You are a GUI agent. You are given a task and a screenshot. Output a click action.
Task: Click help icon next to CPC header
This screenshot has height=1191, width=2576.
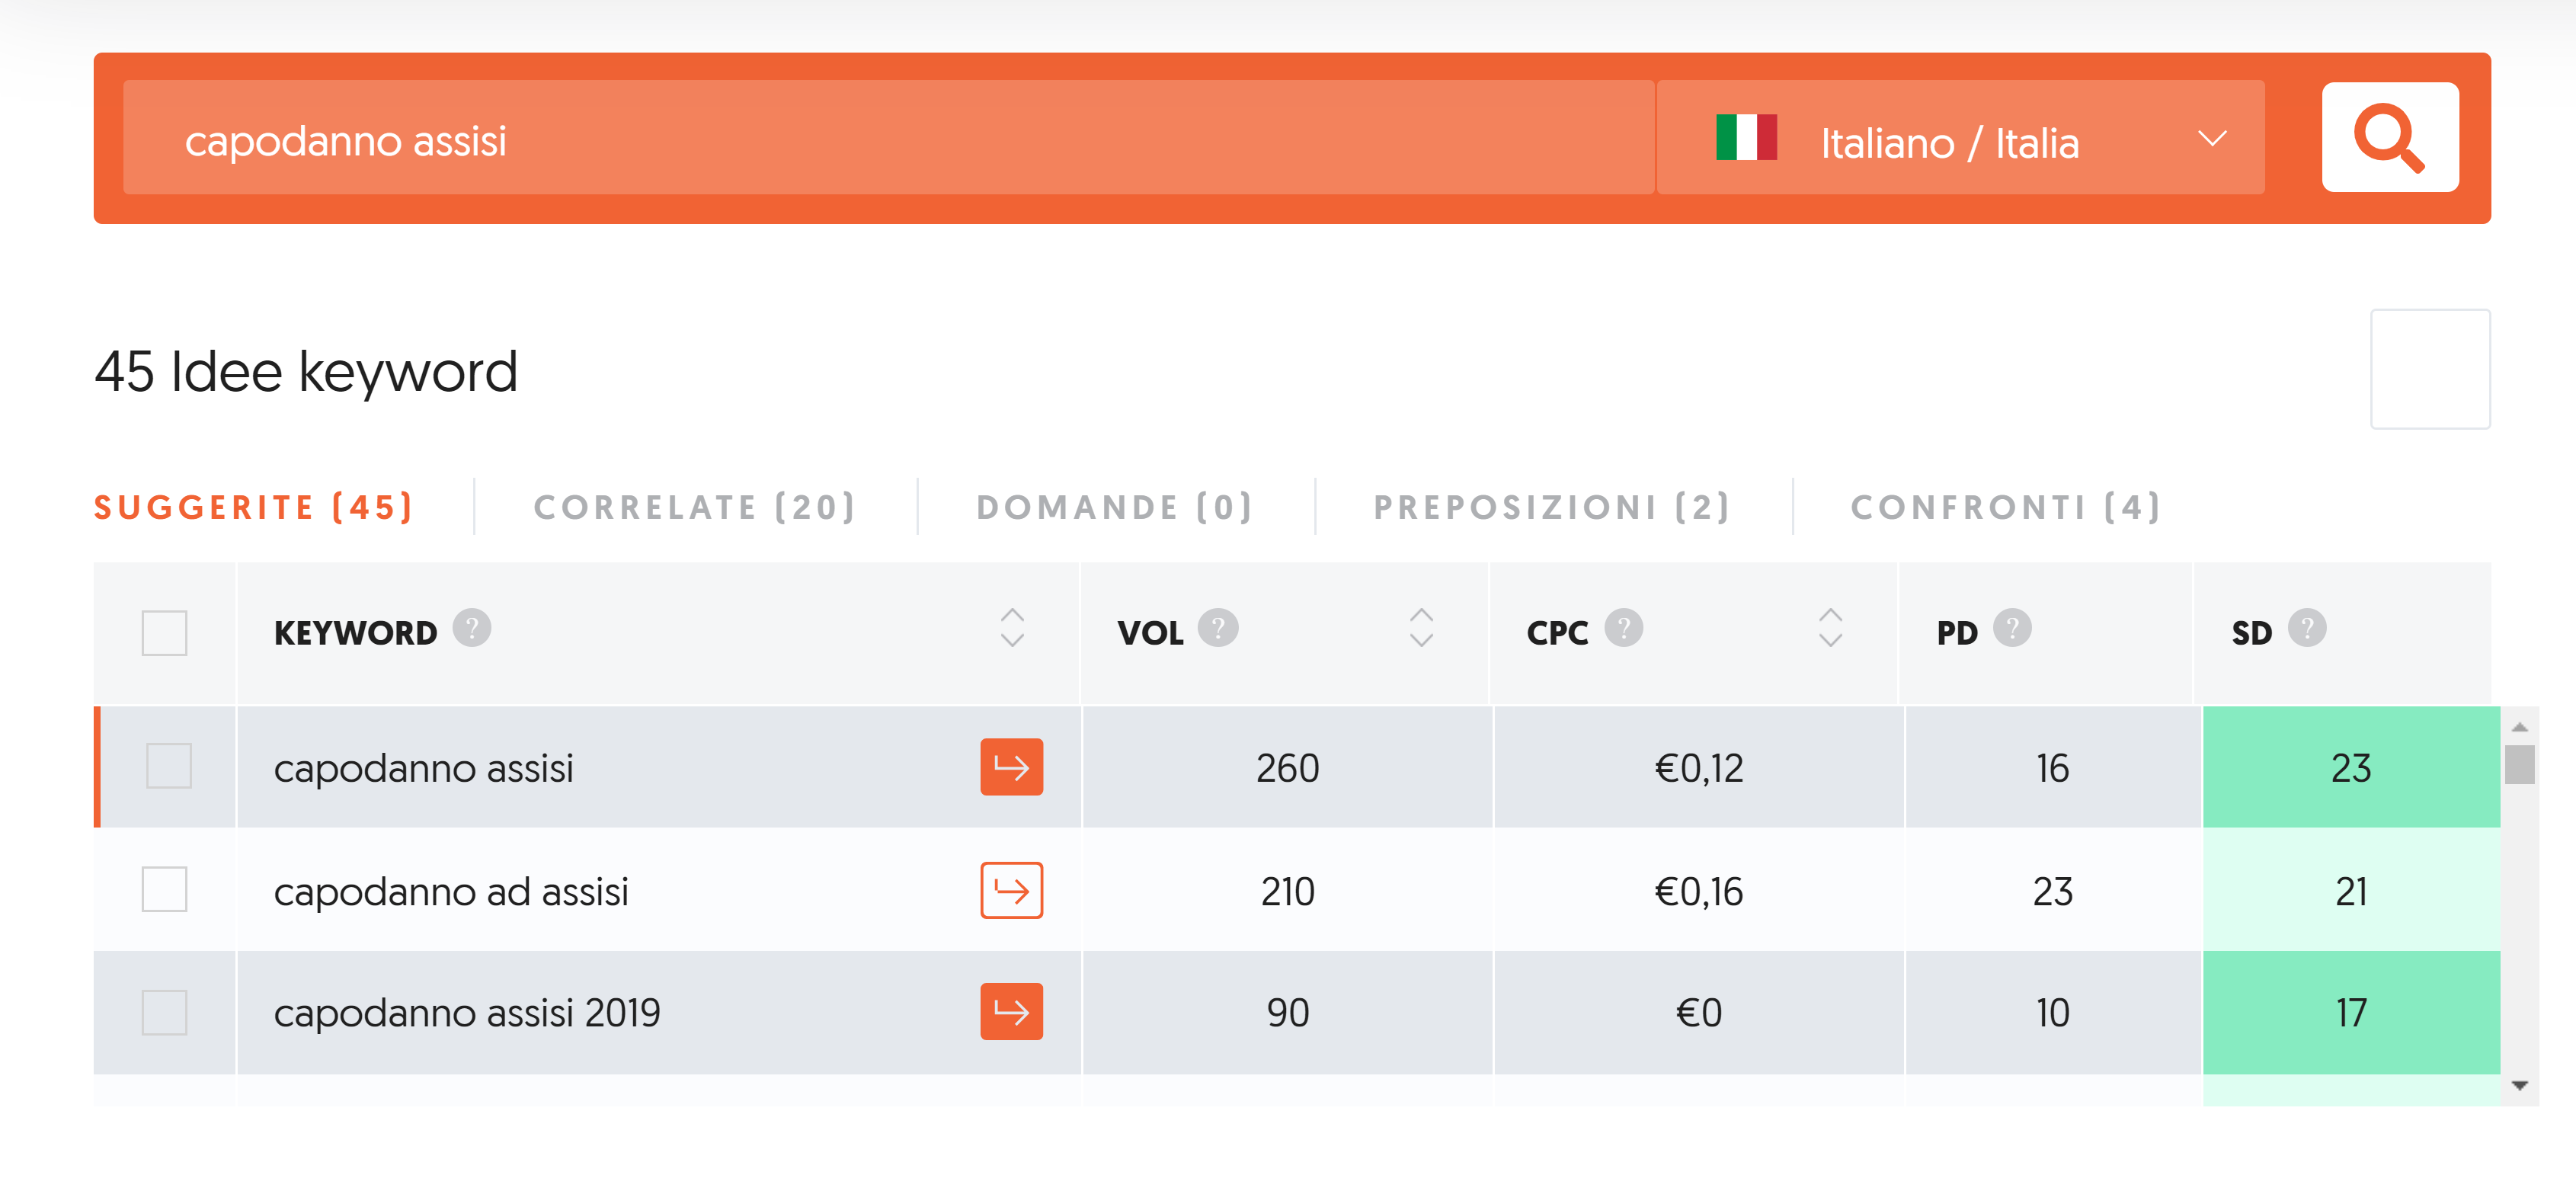(1623, 629)
